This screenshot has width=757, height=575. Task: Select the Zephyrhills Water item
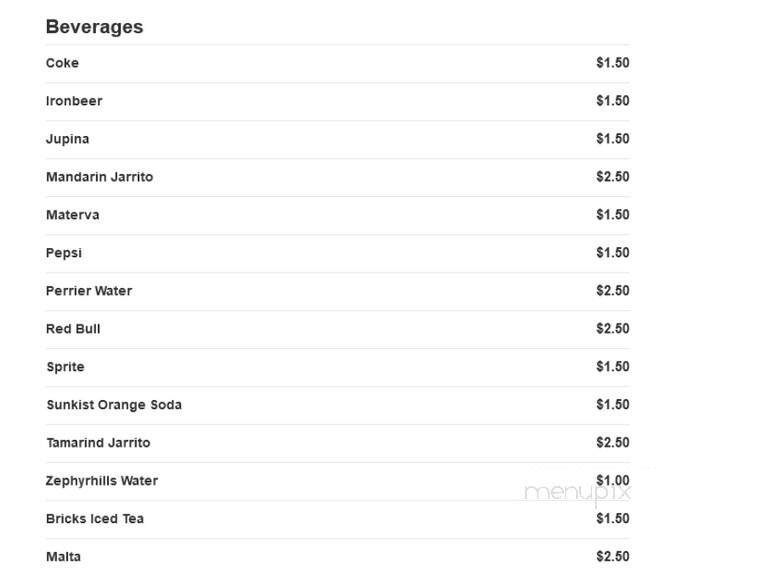(x=102, y=481)
